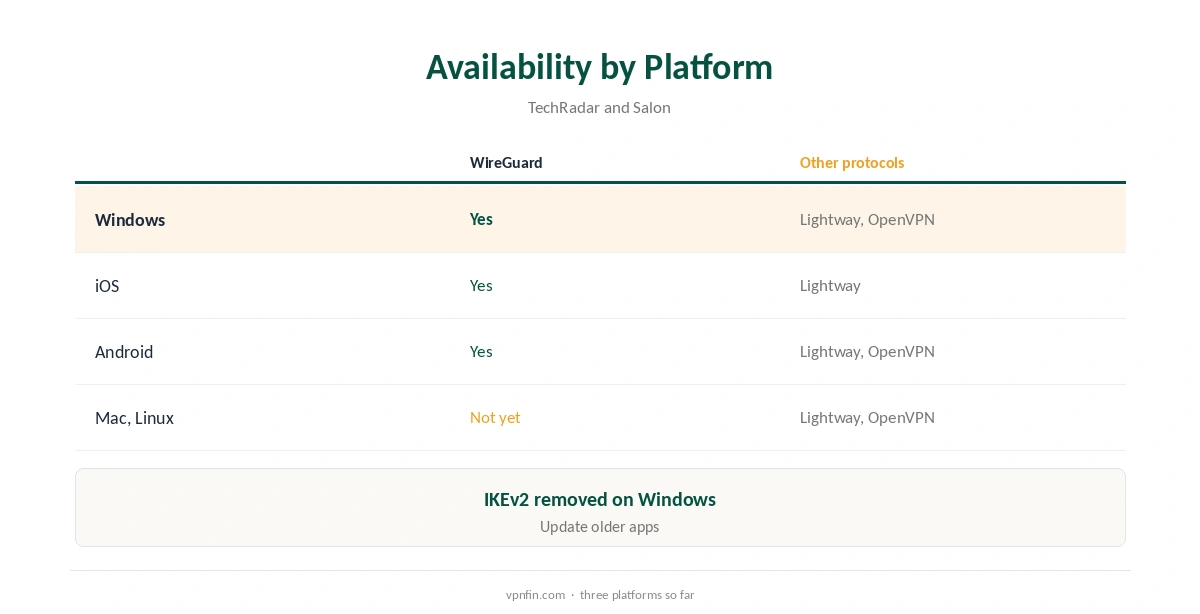Image resolution: width=1200 pixels, height=614 pixels.
Task: Open the vpnfin.com footer link
Action: coord(535,594)
